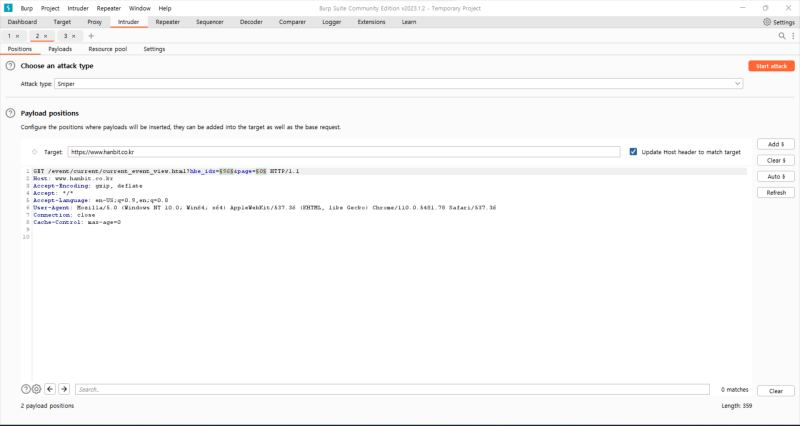Open the Payloads sub-tab
This screenshot has height=426, width=800.
click(60, 49)
